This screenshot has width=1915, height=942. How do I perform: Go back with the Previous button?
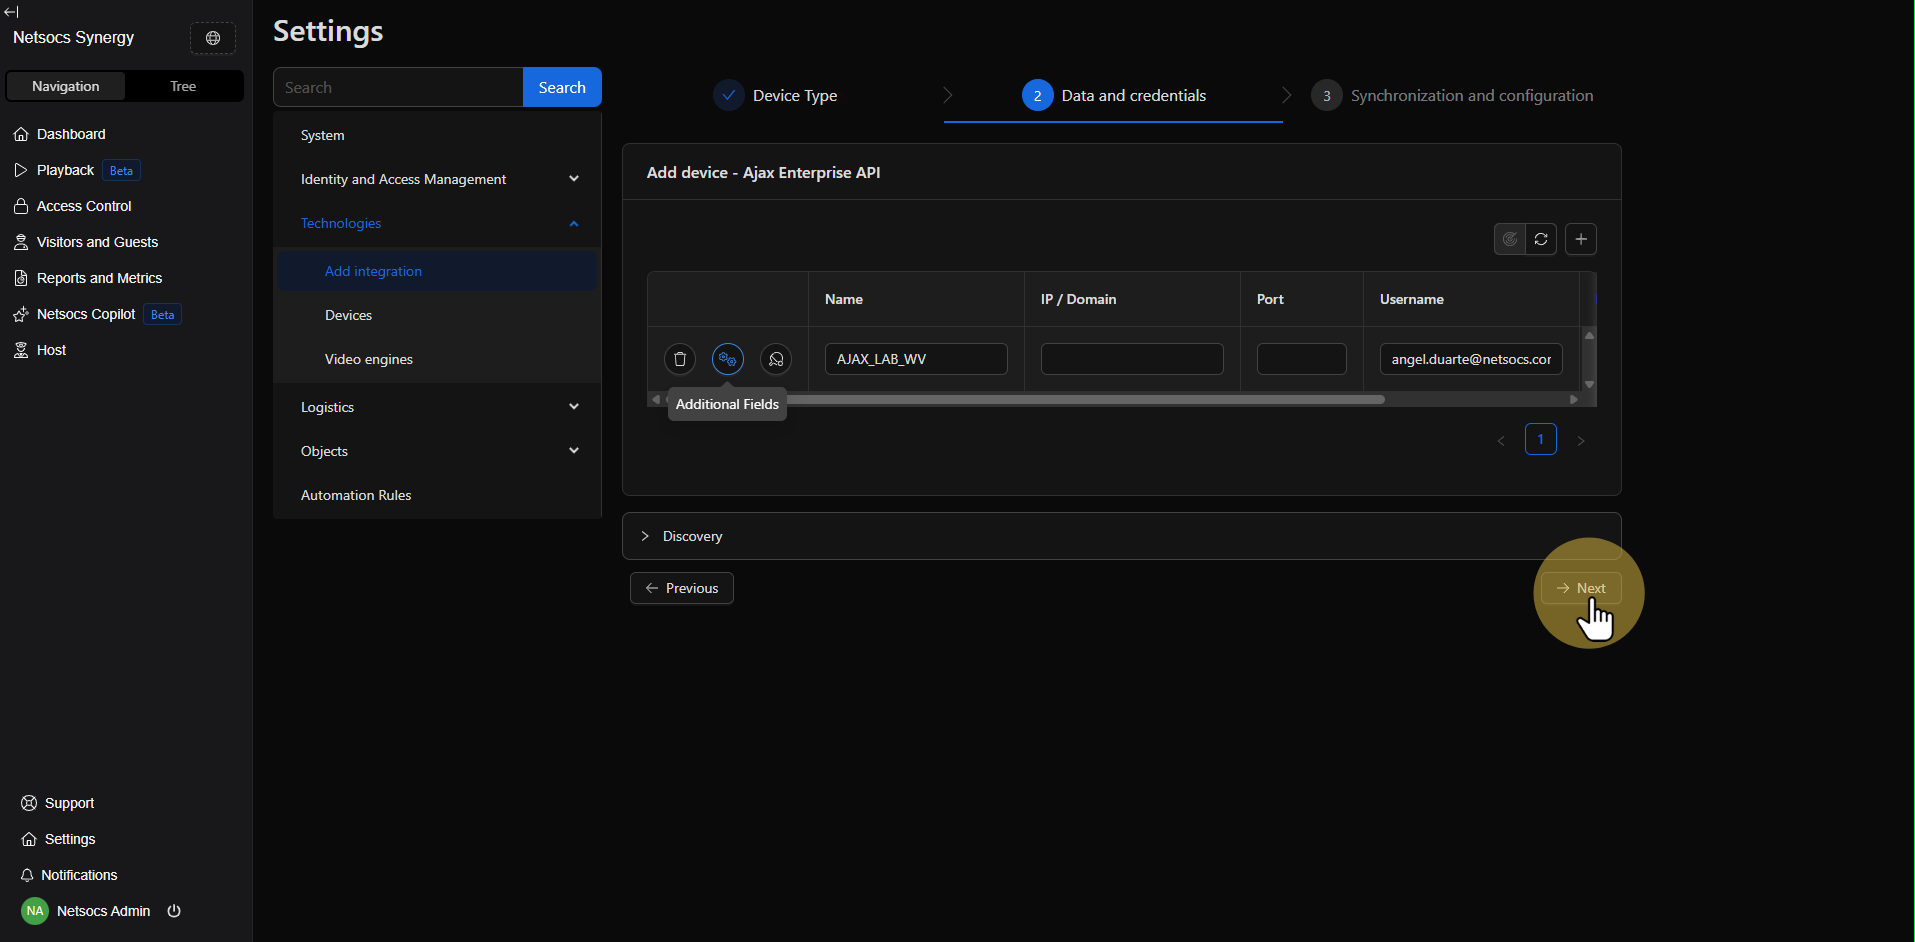(x=682, y=588)
